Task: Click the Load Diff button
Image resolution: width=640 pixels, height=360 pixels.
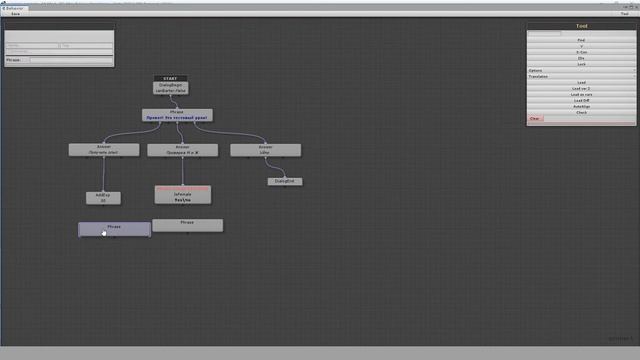Action: [x=581, y=100]
